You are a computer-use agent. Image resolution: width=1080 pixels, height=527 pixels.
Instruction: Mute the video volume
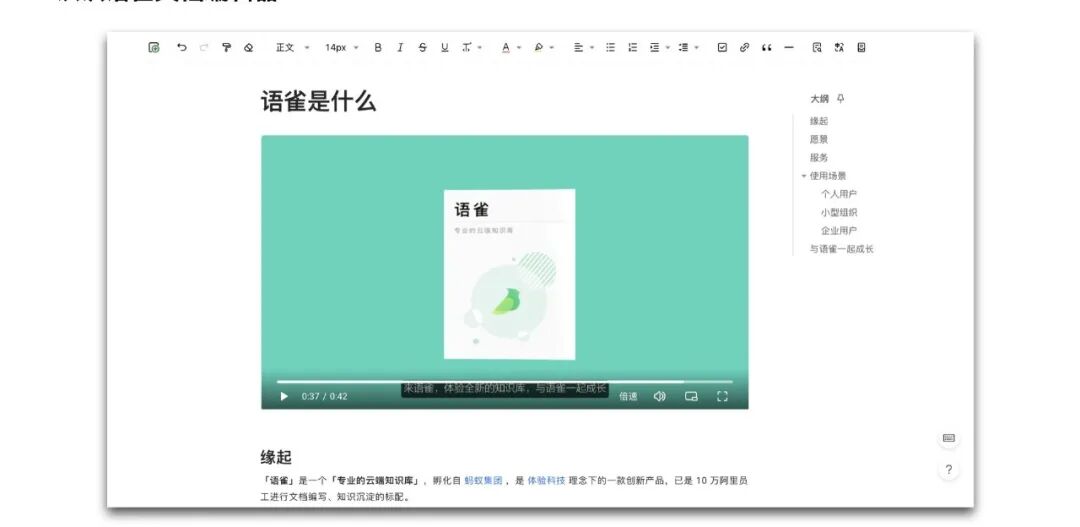click(659, 396)
